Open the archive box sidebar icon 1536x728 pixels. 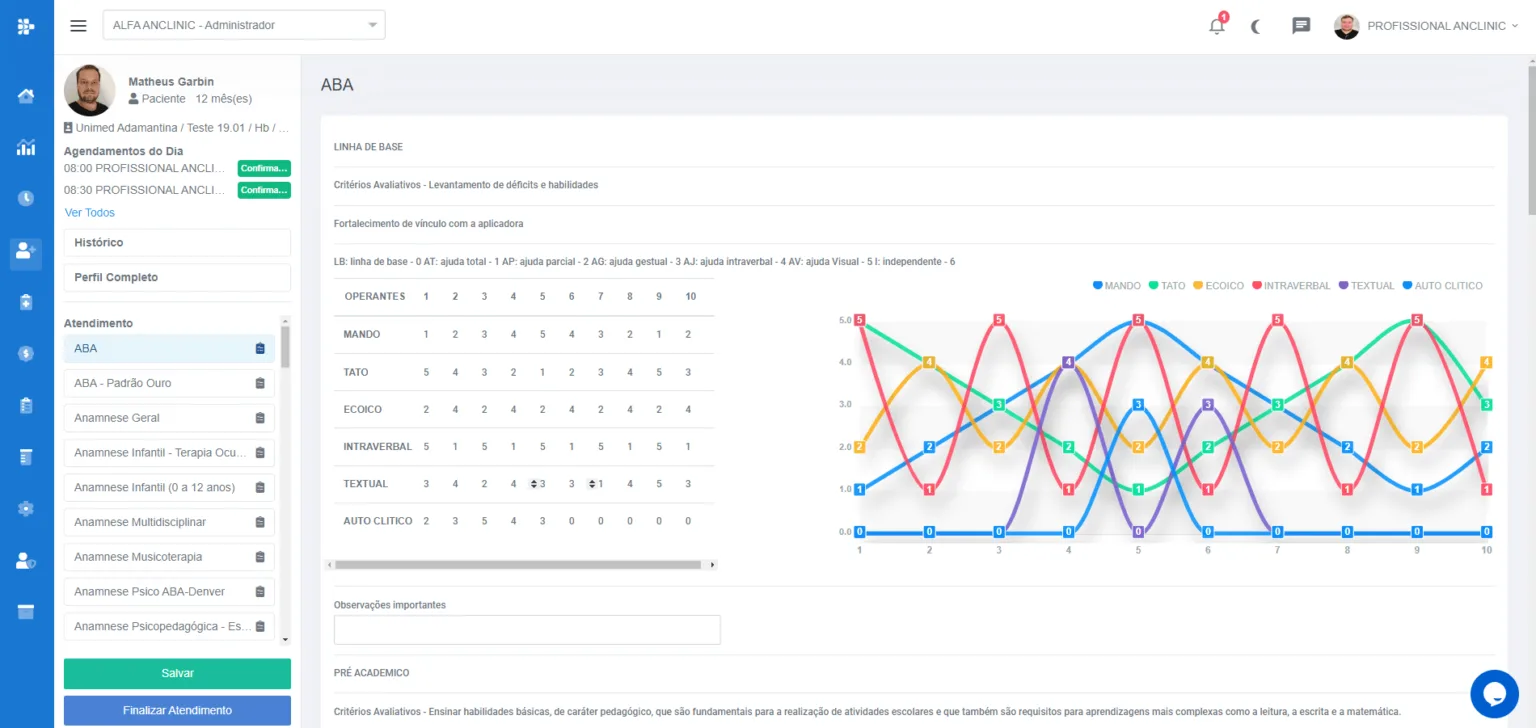26,611
